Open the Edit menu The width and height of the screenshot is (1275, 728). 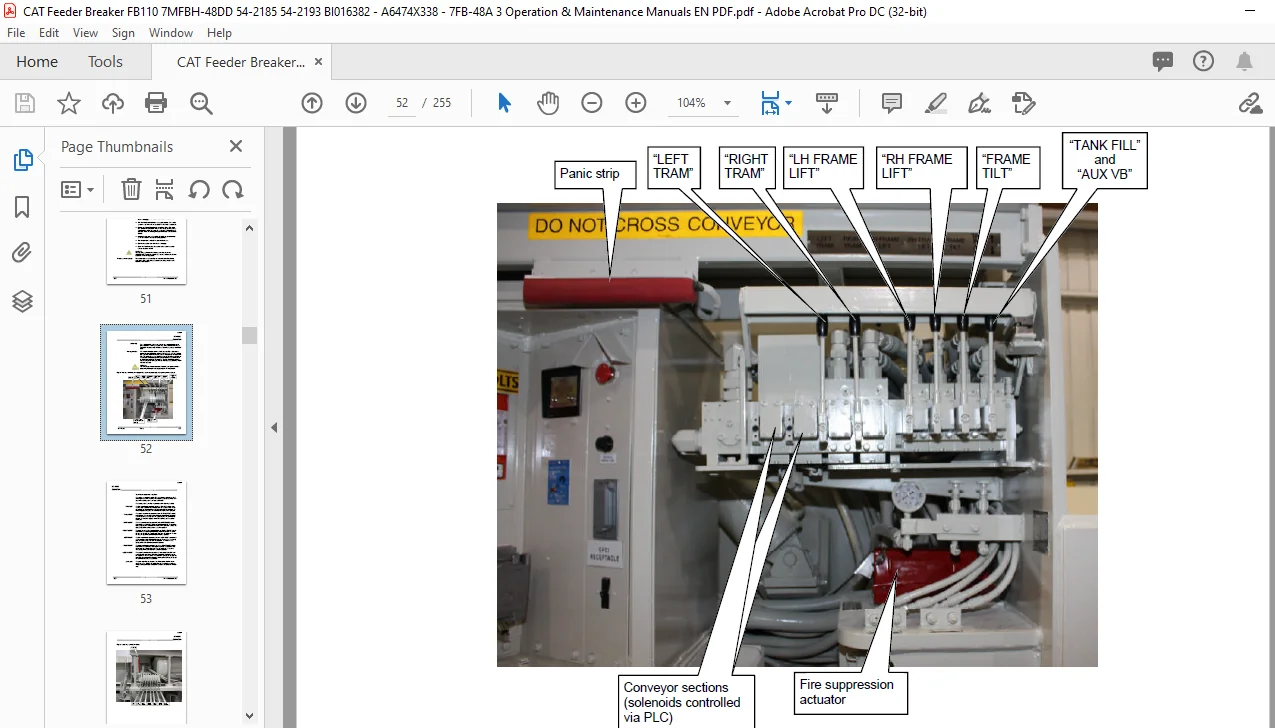click(49, 33)
